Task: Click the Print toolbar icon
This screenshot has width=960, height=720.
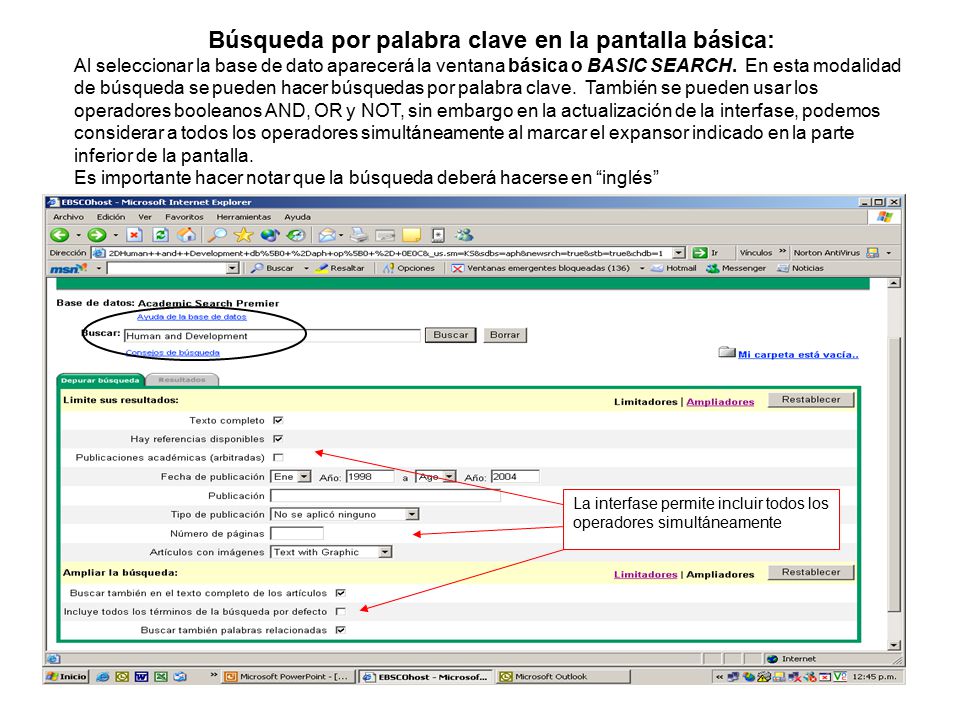Action: pos(359,235)
